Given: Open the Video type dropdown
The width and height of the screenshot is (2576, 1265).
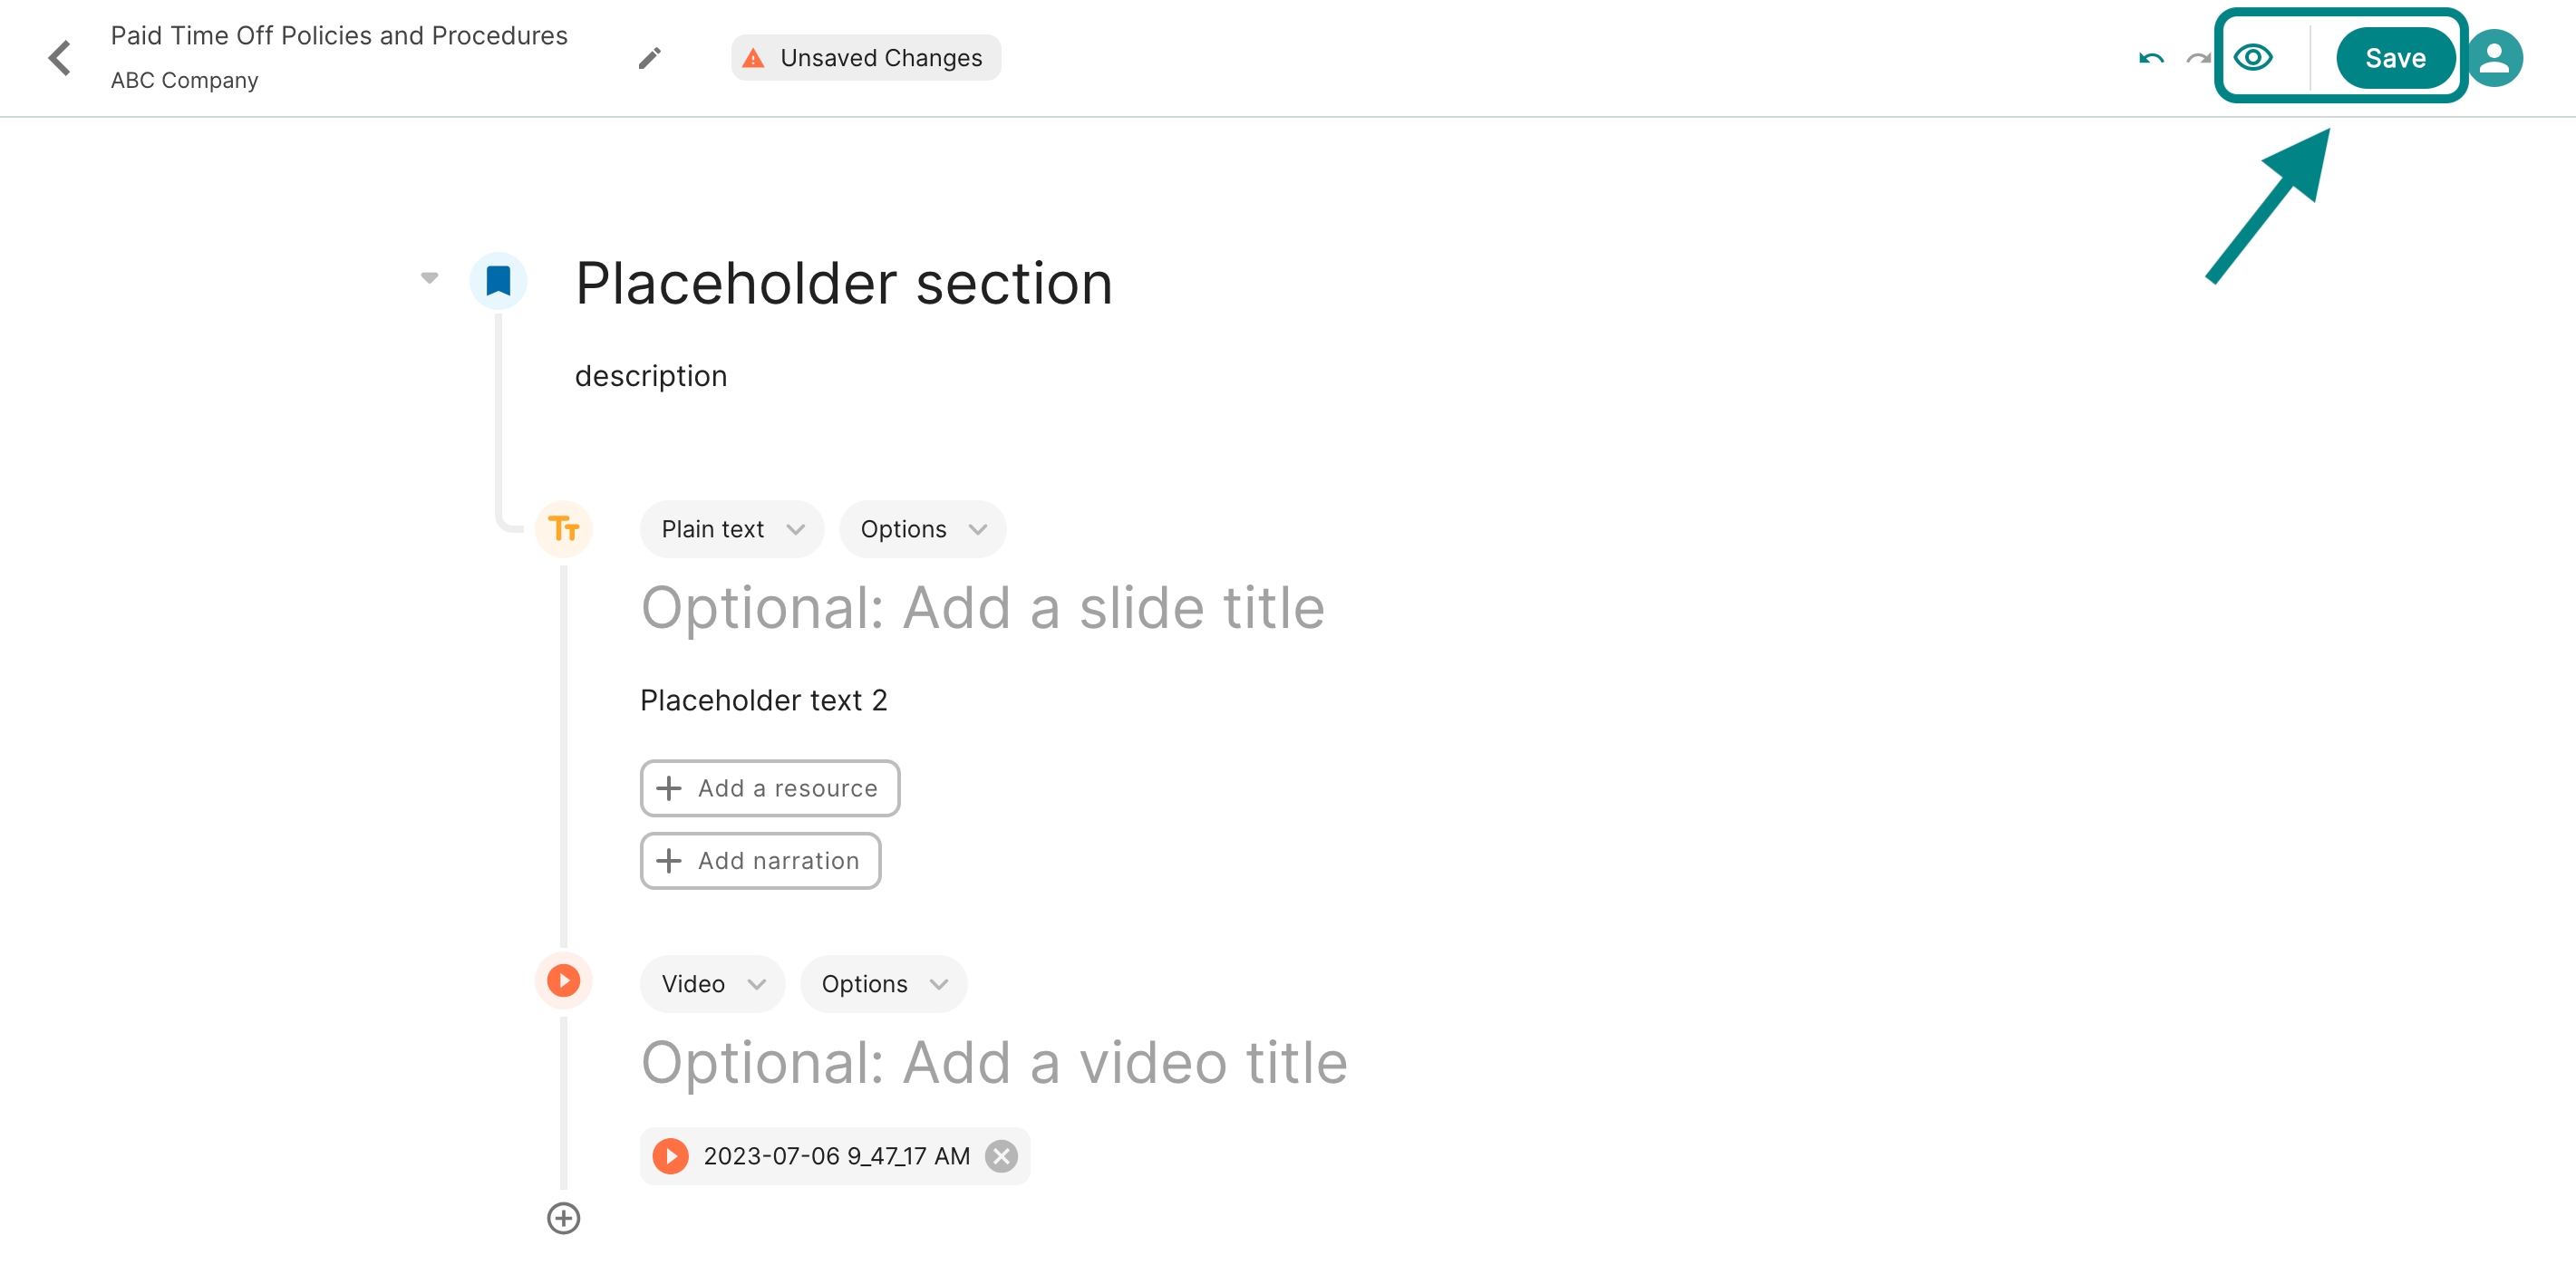Looking at the screenshot, I should pos(712,984).
